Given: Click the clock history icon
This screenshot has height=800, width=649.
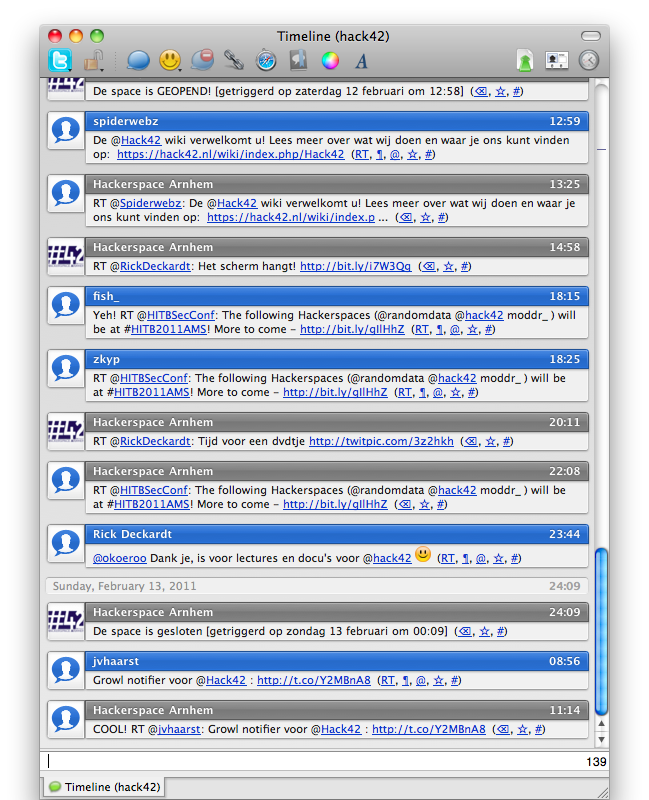Looking at the screenshot, I should click(589, 61).
